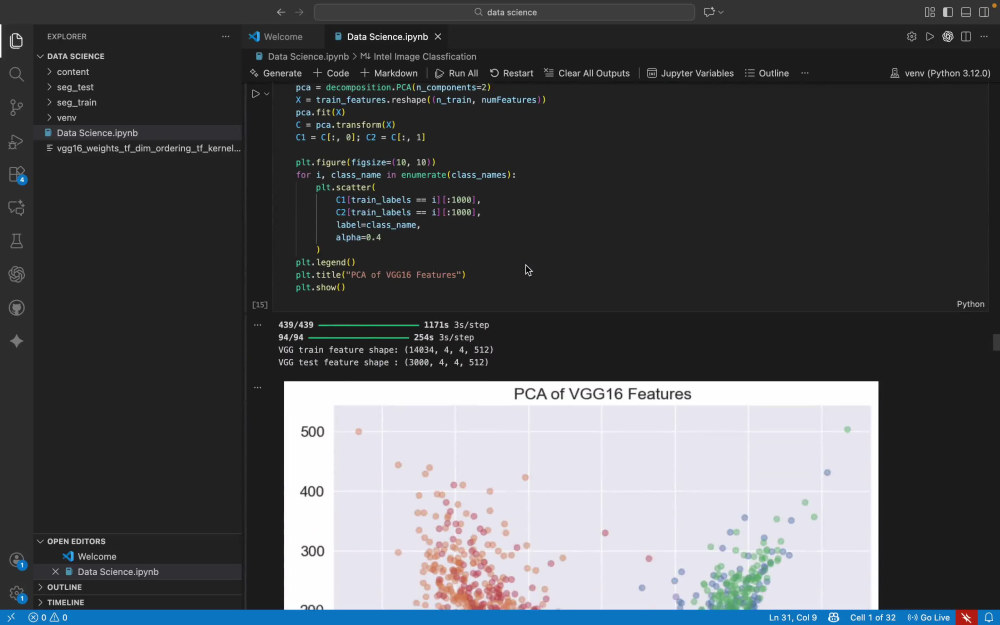Open notifications bell in status bar
The height and width of the screenshot is (625, 1000).
pyautogui.click(x=989, y=617)
